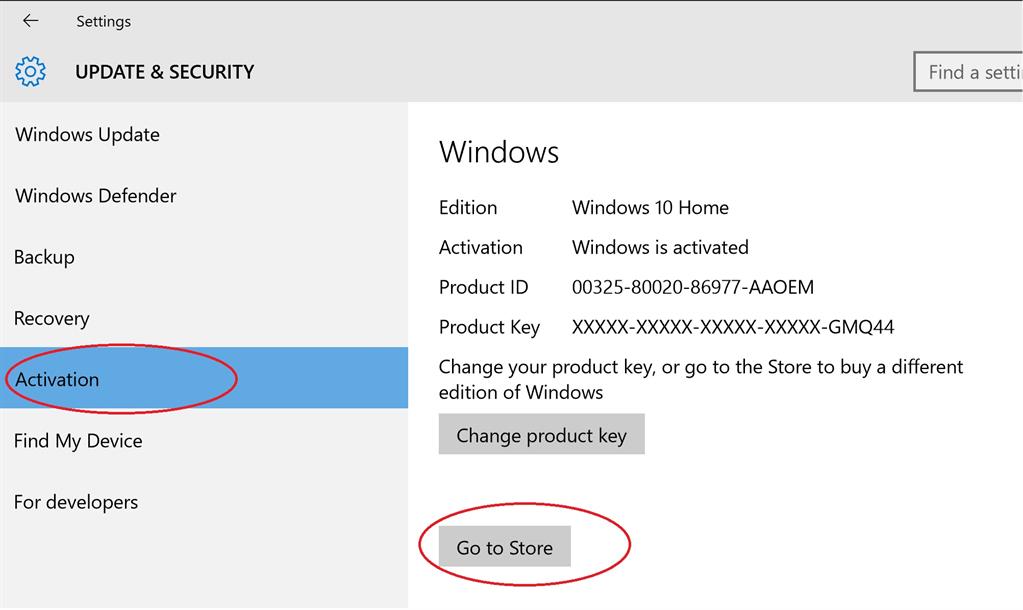Screen dimensions: 1023x610
Task: Click the 'Settings' window title text
Action: pyautogui.click(x=103, y=21)
